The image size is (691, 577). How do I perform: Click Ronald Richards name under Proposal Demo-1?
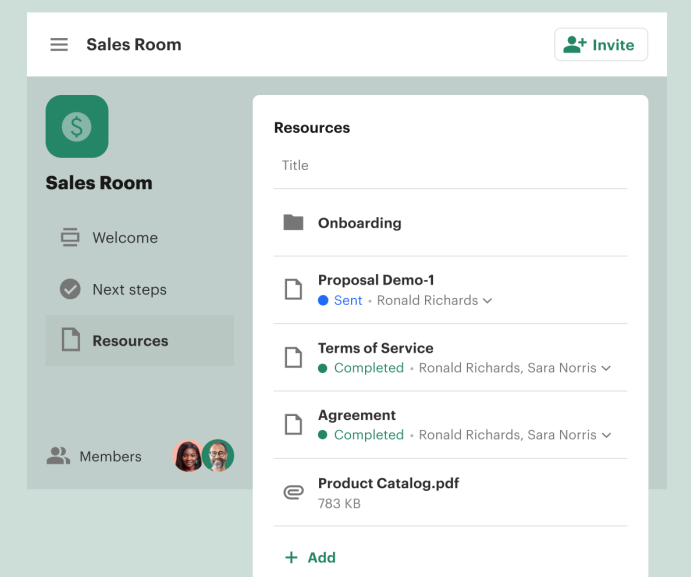[x=427, y=300]
